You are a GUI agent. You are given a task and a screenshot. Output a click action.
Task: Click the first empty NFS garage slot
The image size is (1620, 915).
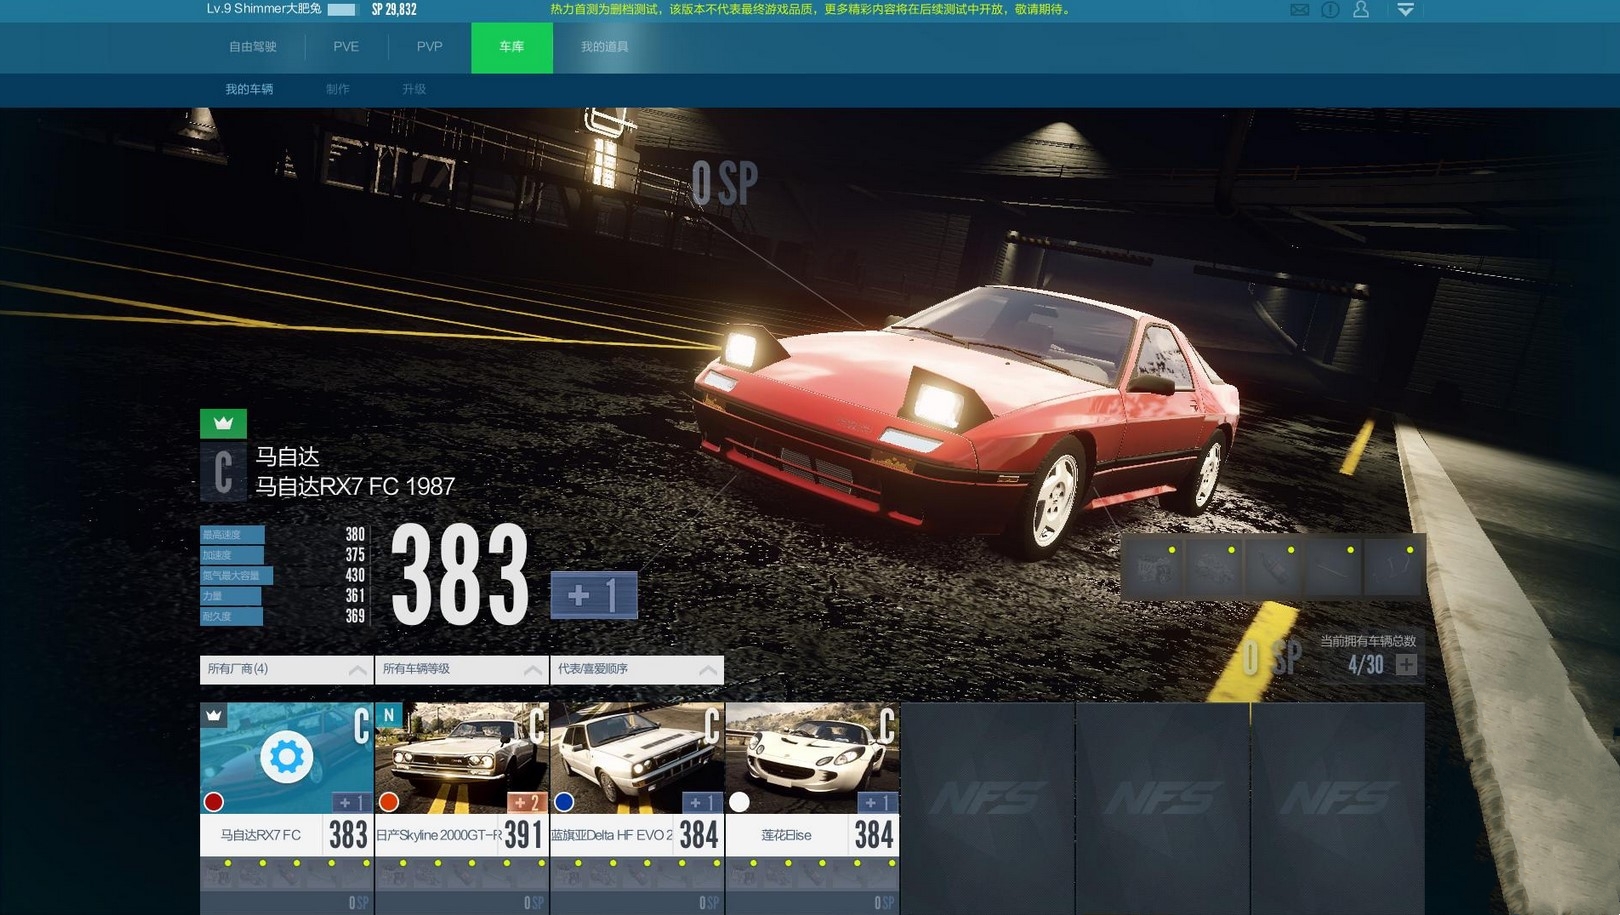(988, 808)
